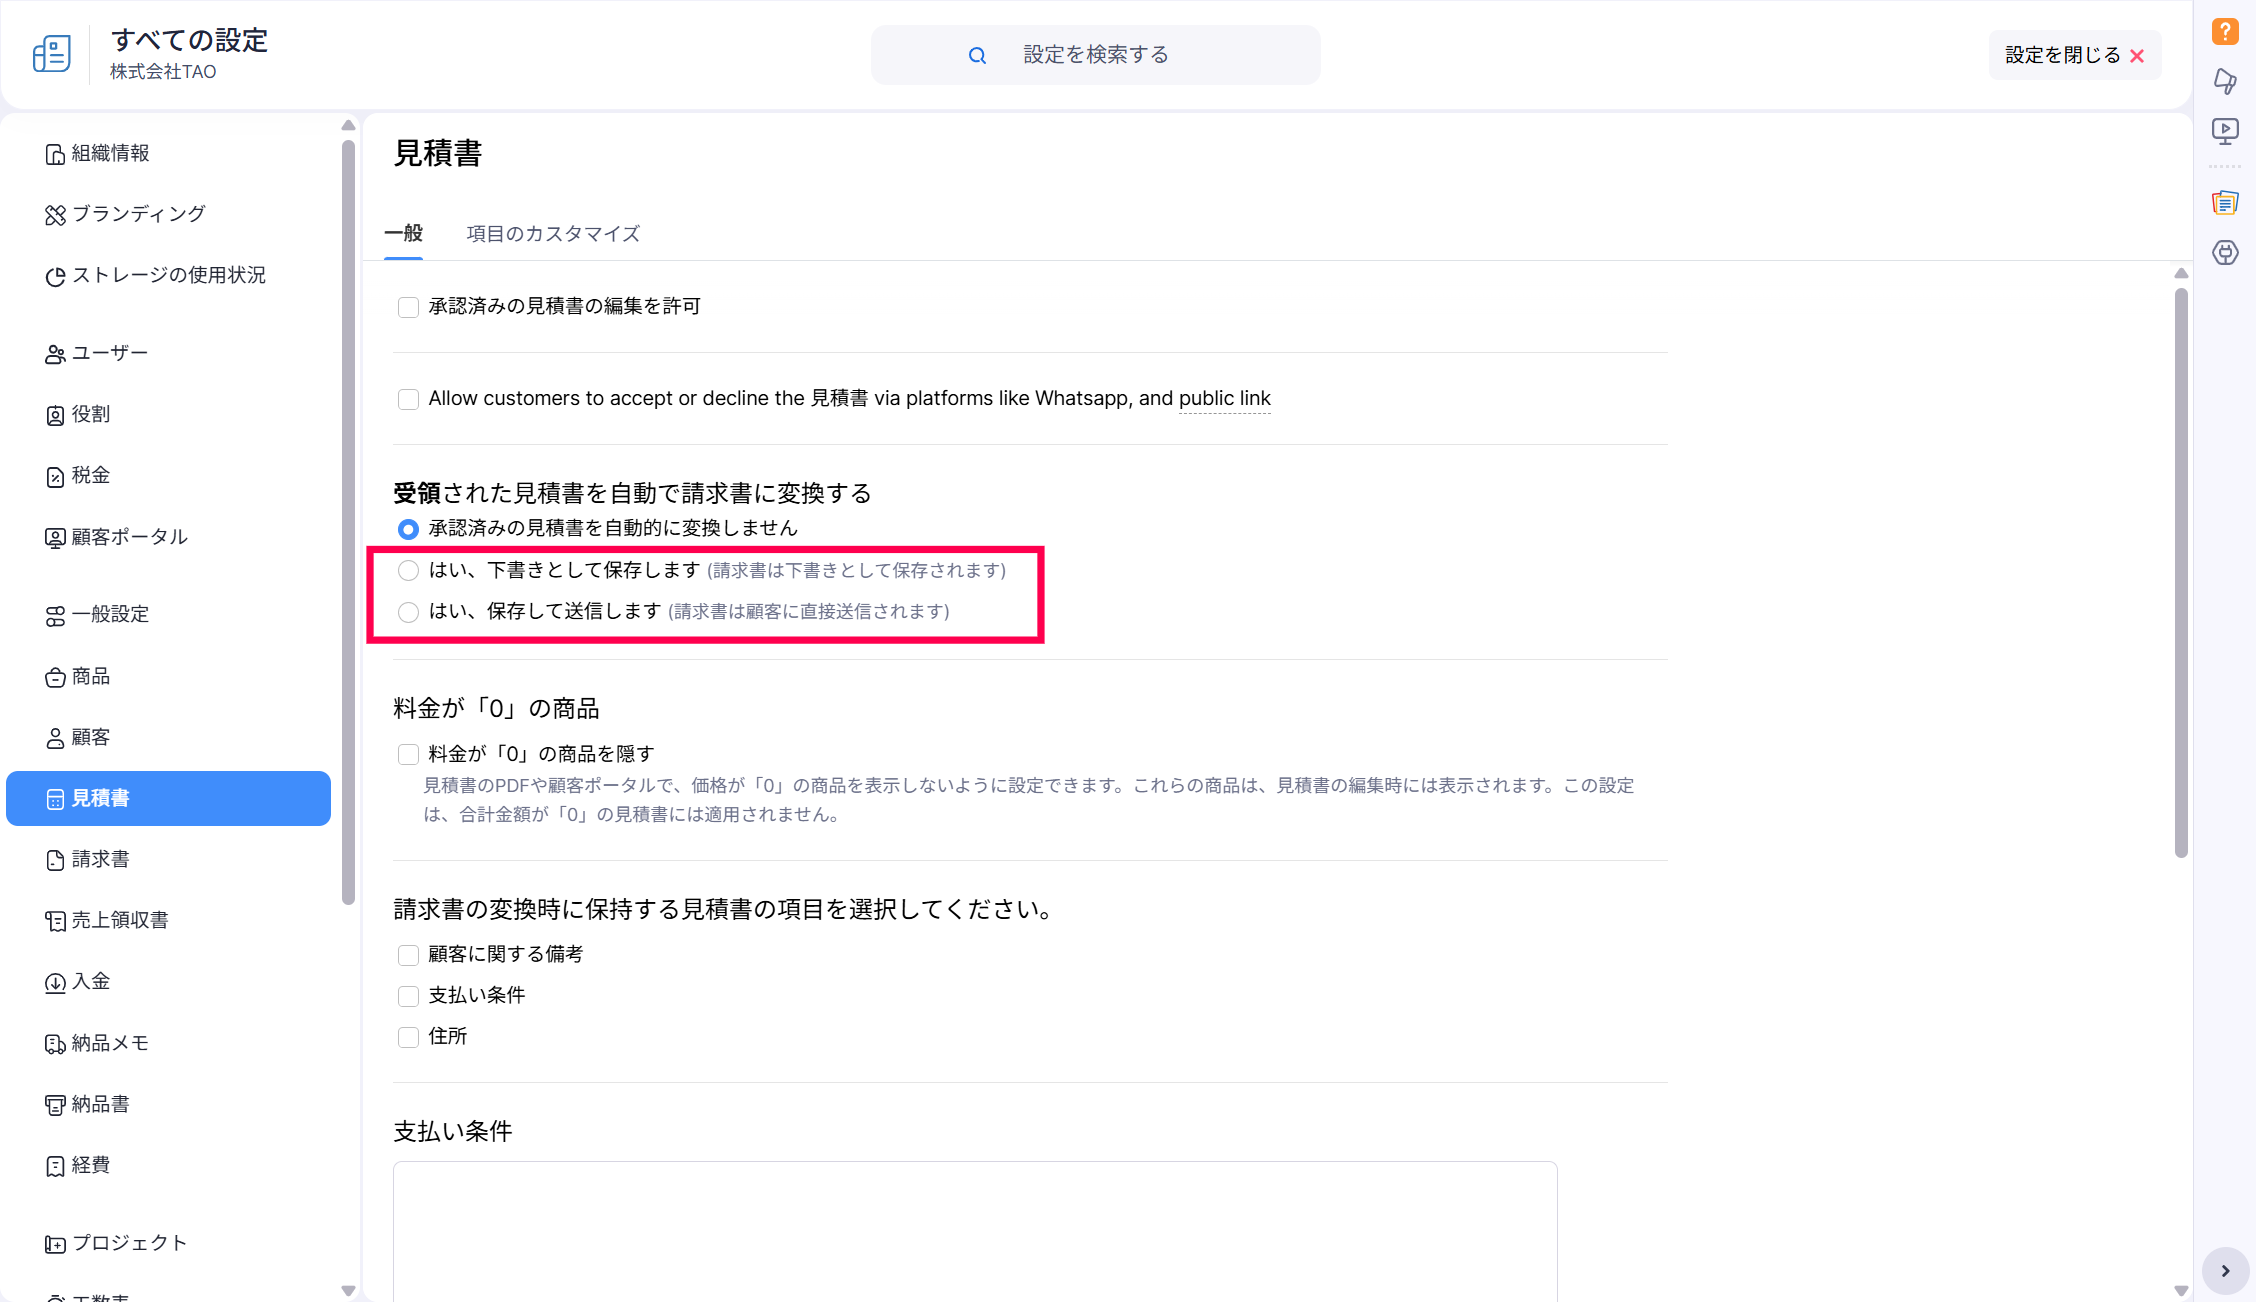Tick the 支払い条件 retain checkbox

pyautogui.click(x=408, y=996)
